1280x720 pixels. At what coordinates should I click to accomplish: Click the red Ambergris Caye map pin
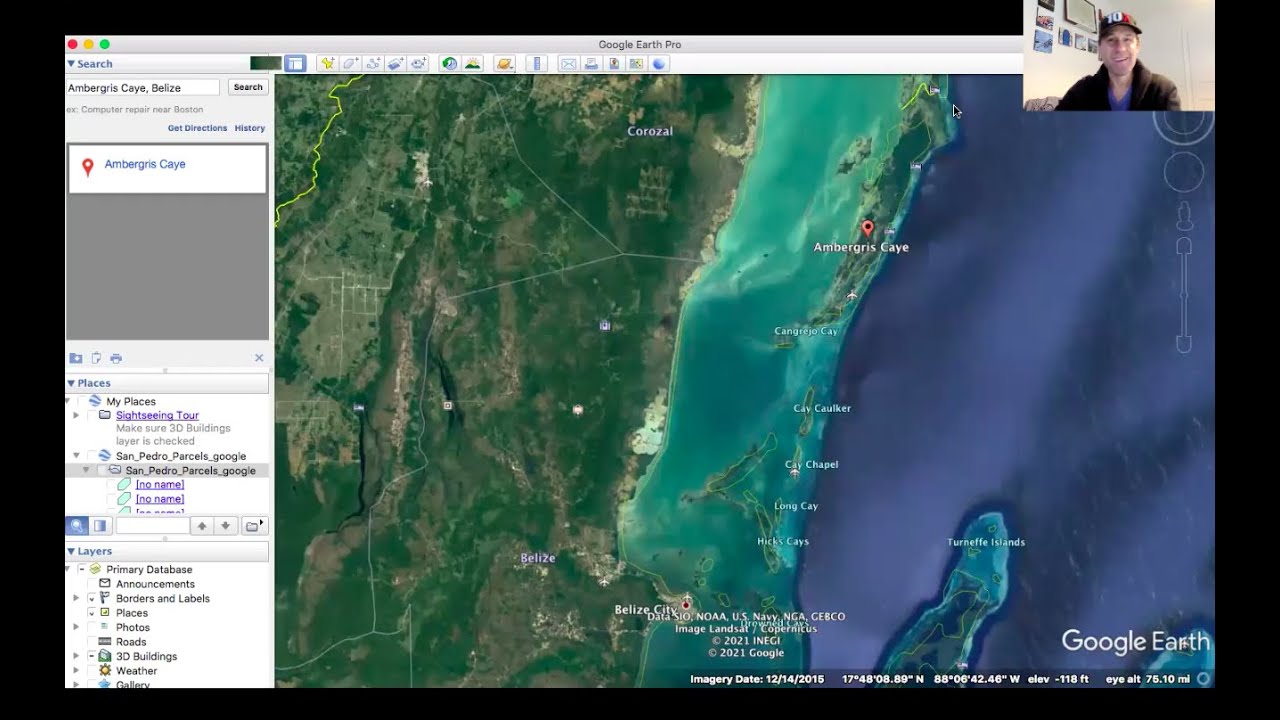click(x=868, y=228)
